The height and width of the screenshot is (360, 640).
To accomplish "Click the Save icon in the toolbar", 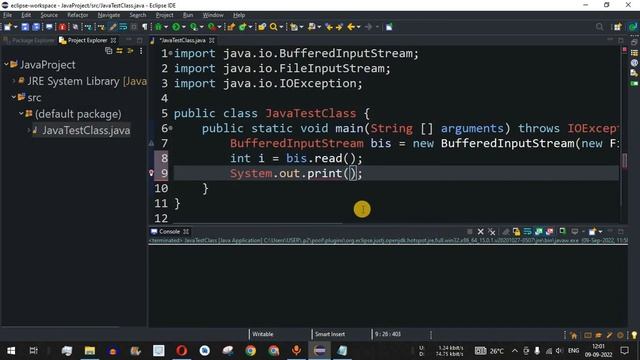I will [x=25, y=27].
